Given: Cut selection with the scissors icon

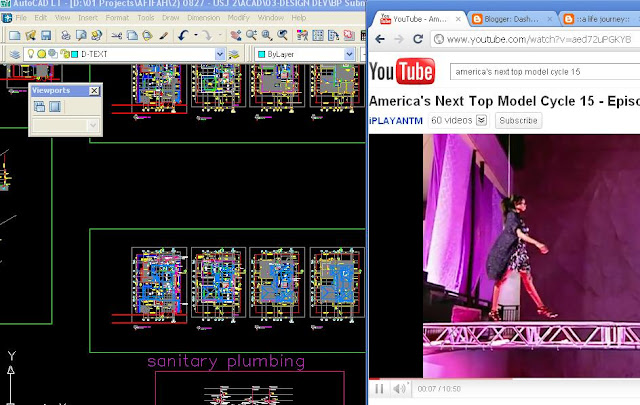Looking at the screenshot, I should (117, 36).
